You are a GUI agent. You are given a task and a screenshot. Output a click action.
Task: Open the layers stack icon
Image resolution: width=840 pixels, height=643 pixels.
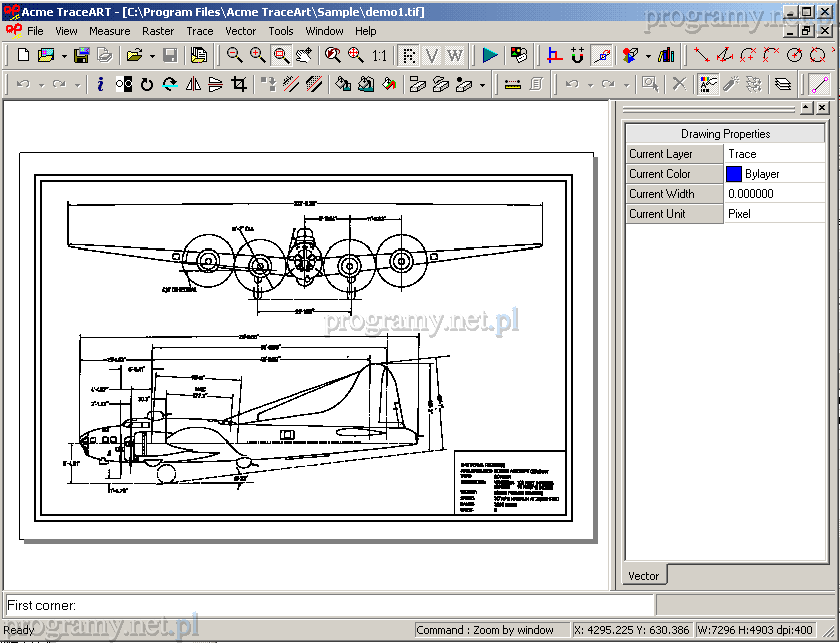coord(782,85)
